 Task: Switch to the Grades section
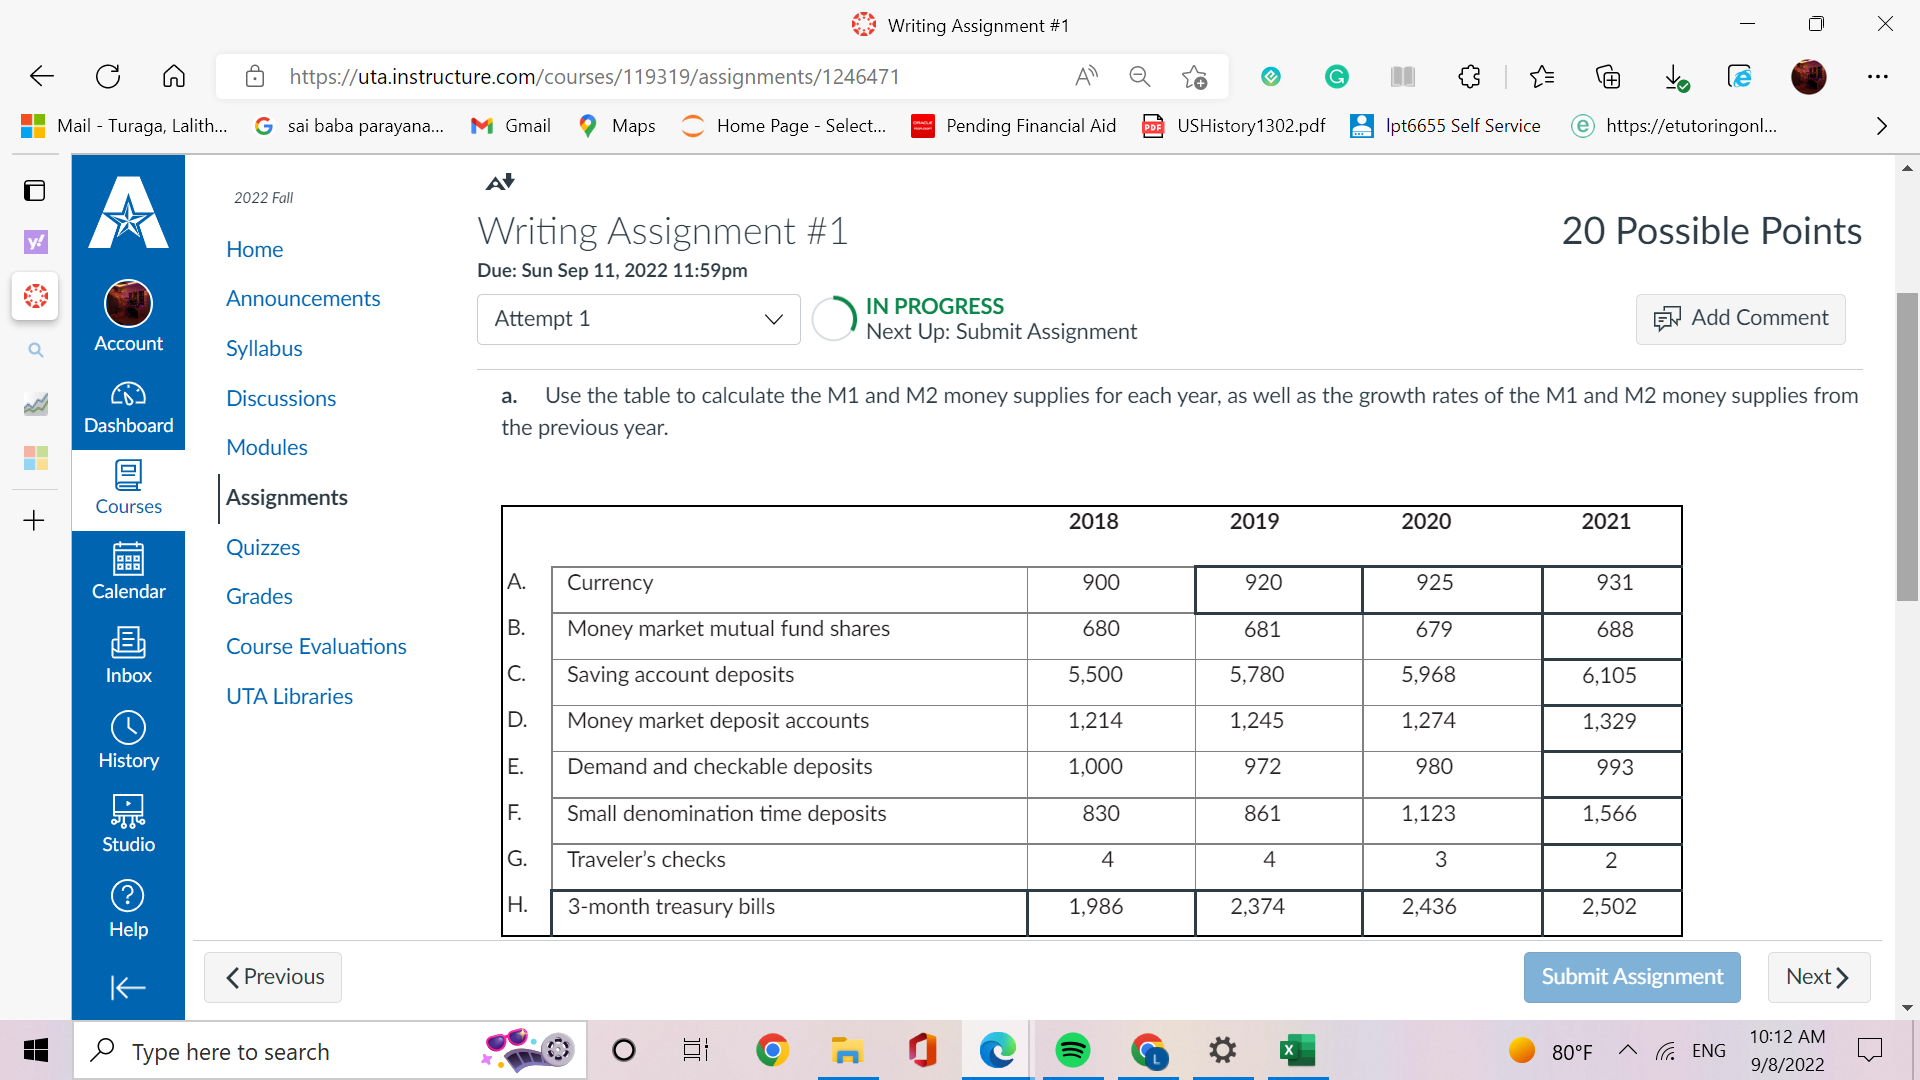259,596
